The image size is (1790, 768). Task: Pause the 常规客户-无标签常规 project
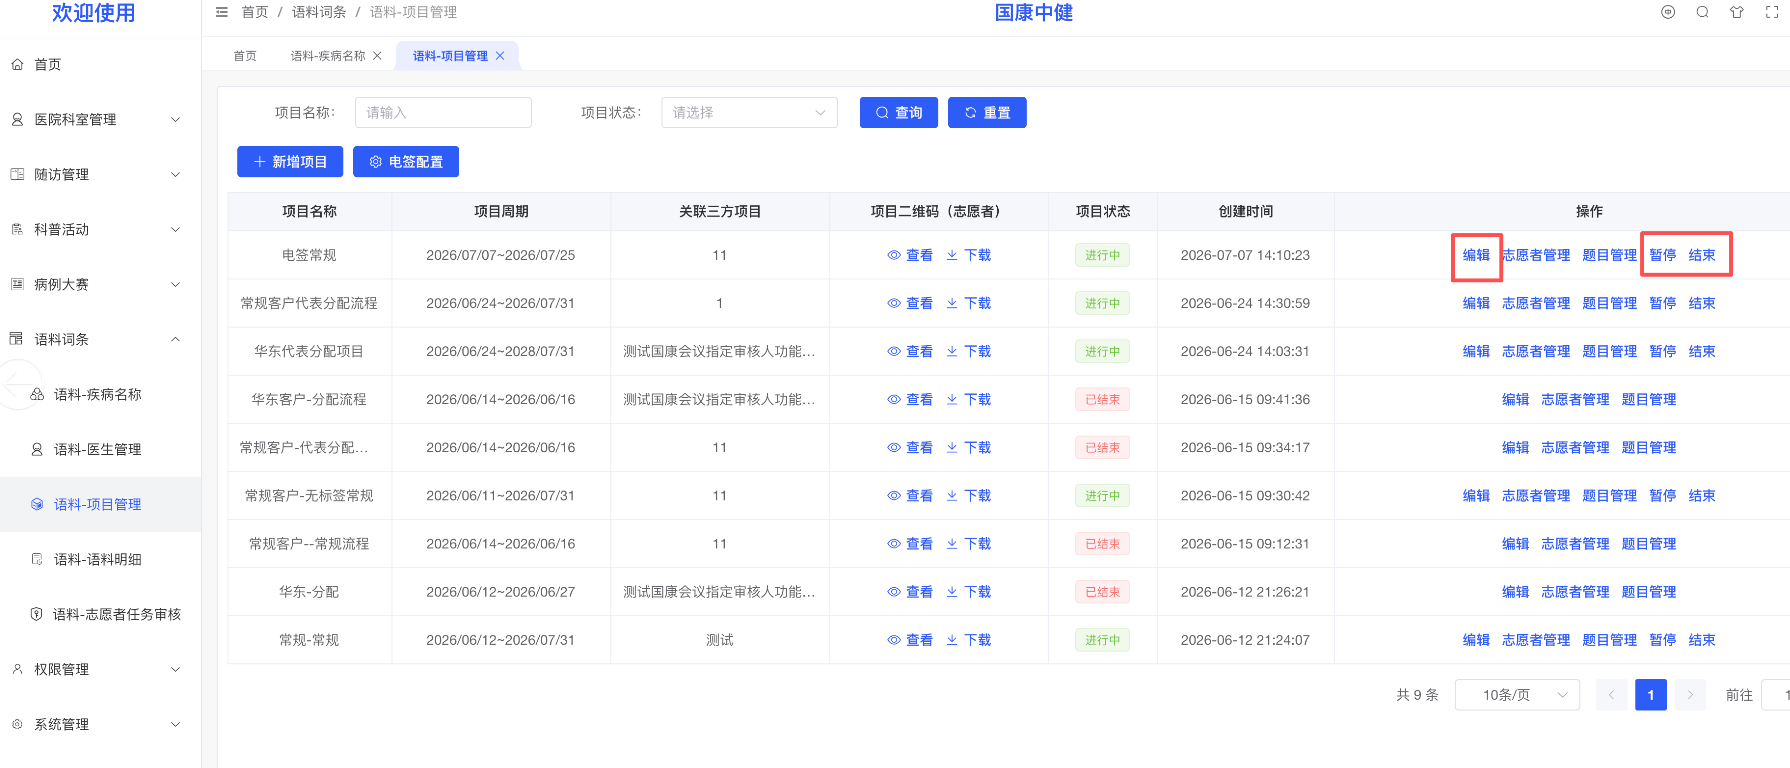[1662, 495]
